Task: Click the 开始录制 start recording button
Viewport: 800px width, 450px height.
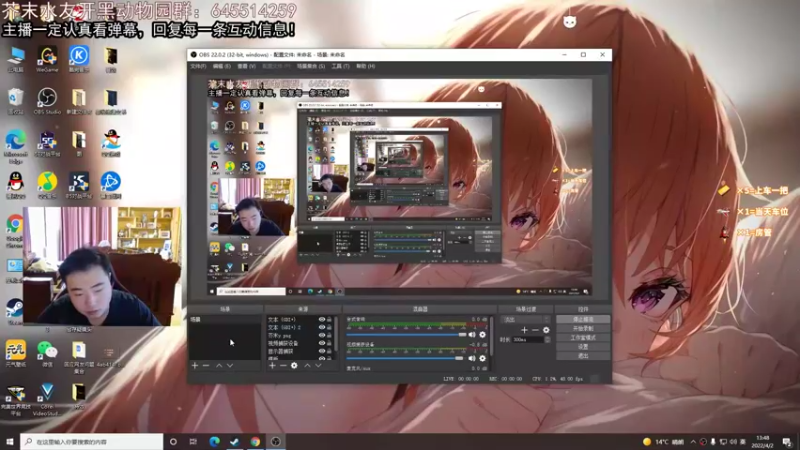Action: click(x=583, y=329)
